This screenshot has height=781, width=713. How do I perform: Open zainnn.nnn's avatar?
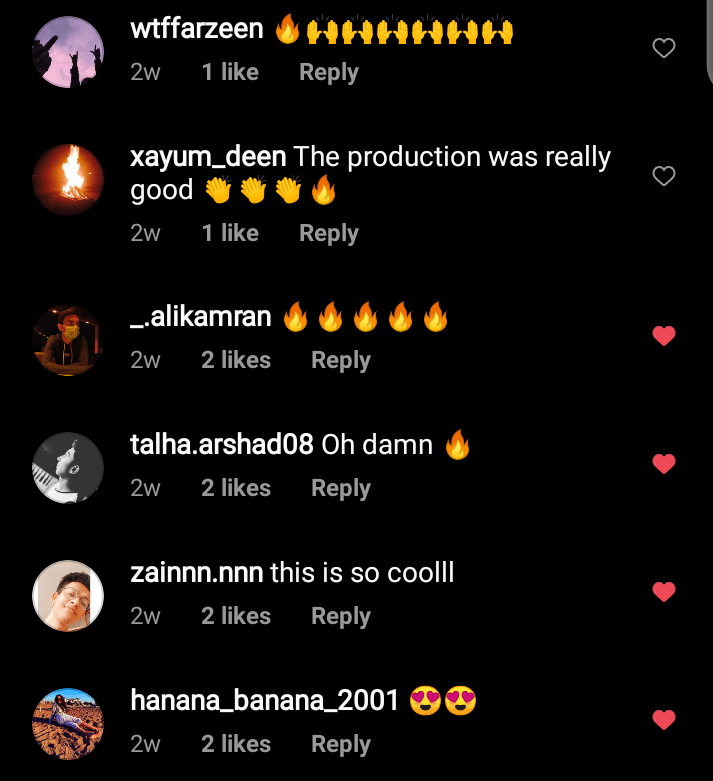(68, 596)
